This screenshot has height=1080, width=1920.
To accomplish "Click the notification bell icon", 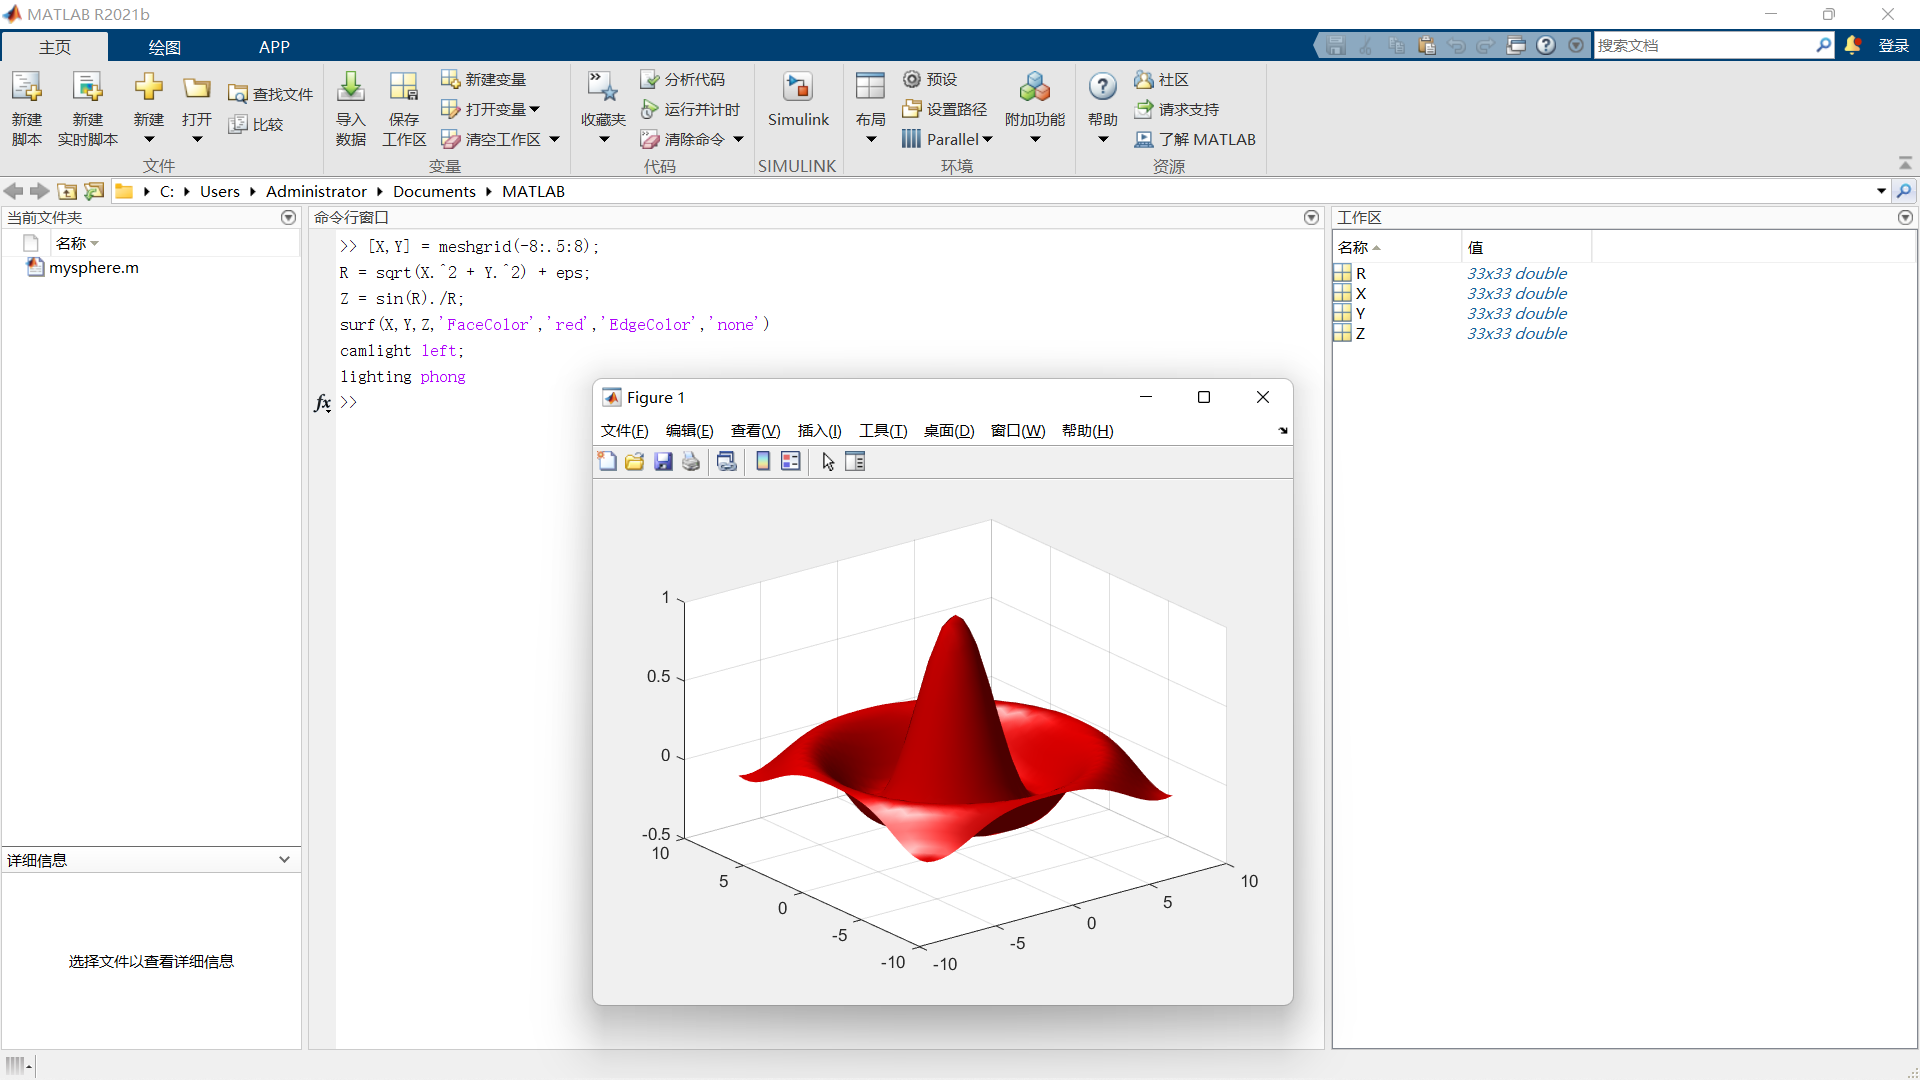I will (x=1852, y=45).
